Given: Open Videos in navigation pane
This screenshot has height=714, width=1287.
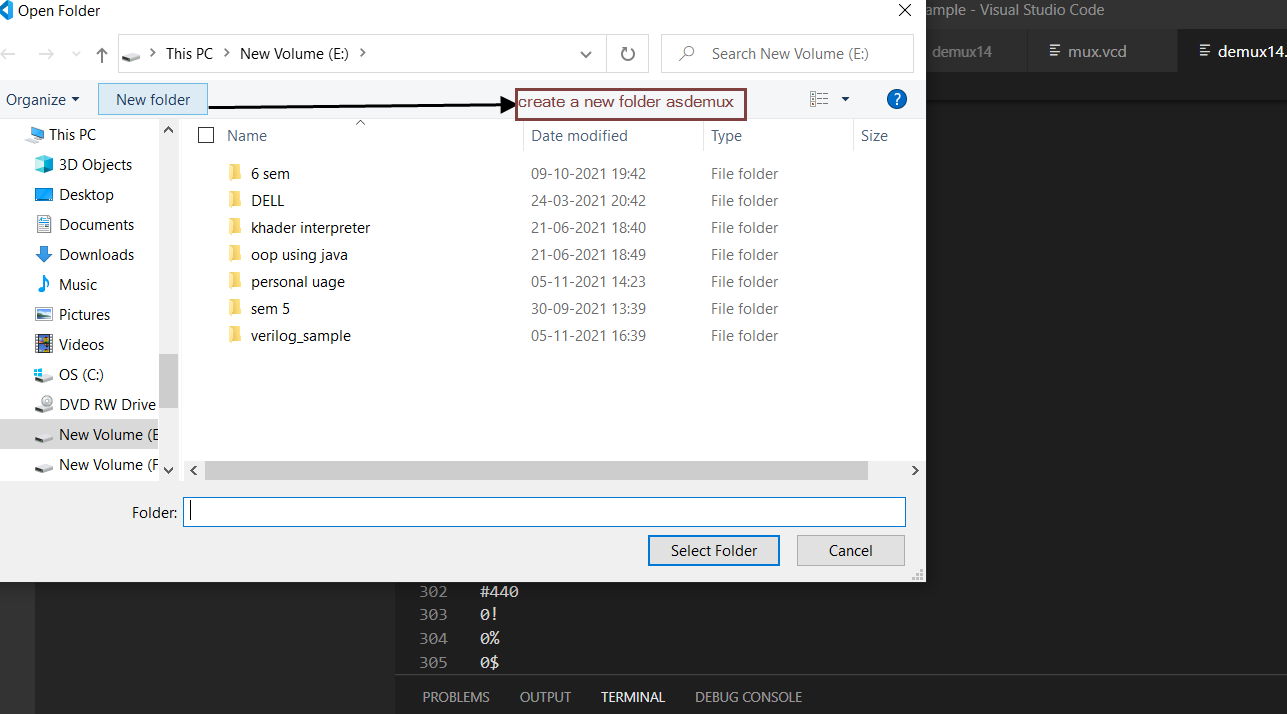Looking at the screenshot, I should (x=81, y=344).
